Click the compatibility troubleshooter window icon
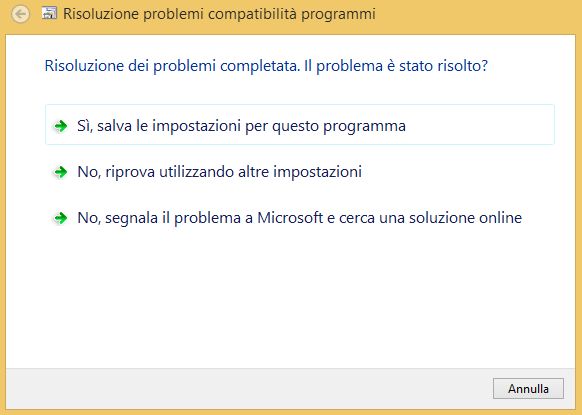 (49, 13)
